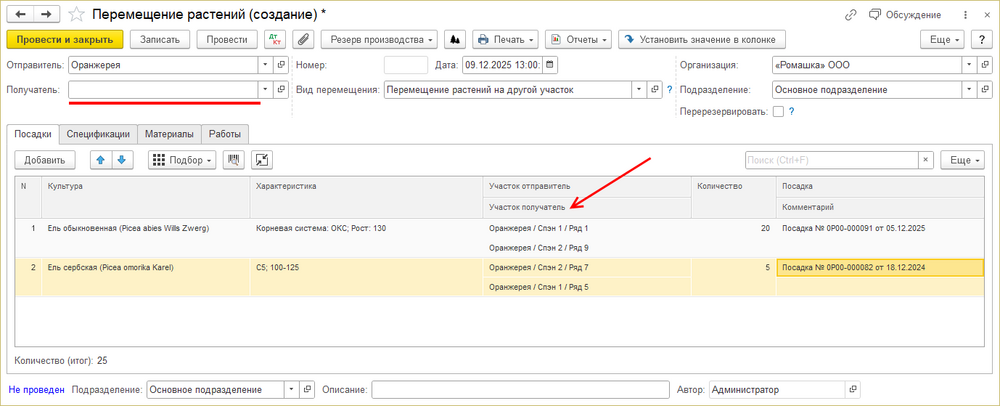Clear the search with the x button
The width and height of the screenshot is (1000, 406).
pyautogui.click(x=926, y=160)
